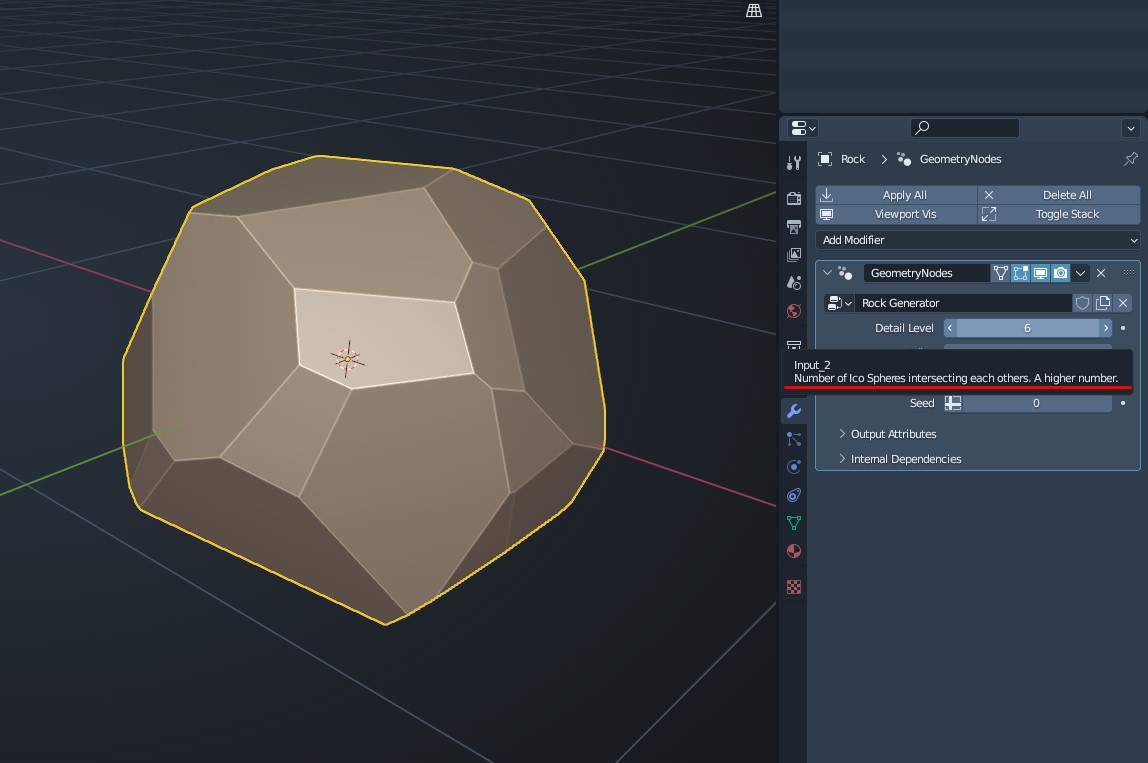Click Apply All modifiers button
The image size is (1148, 763).
pyautogui.click(x=896, y=195)
